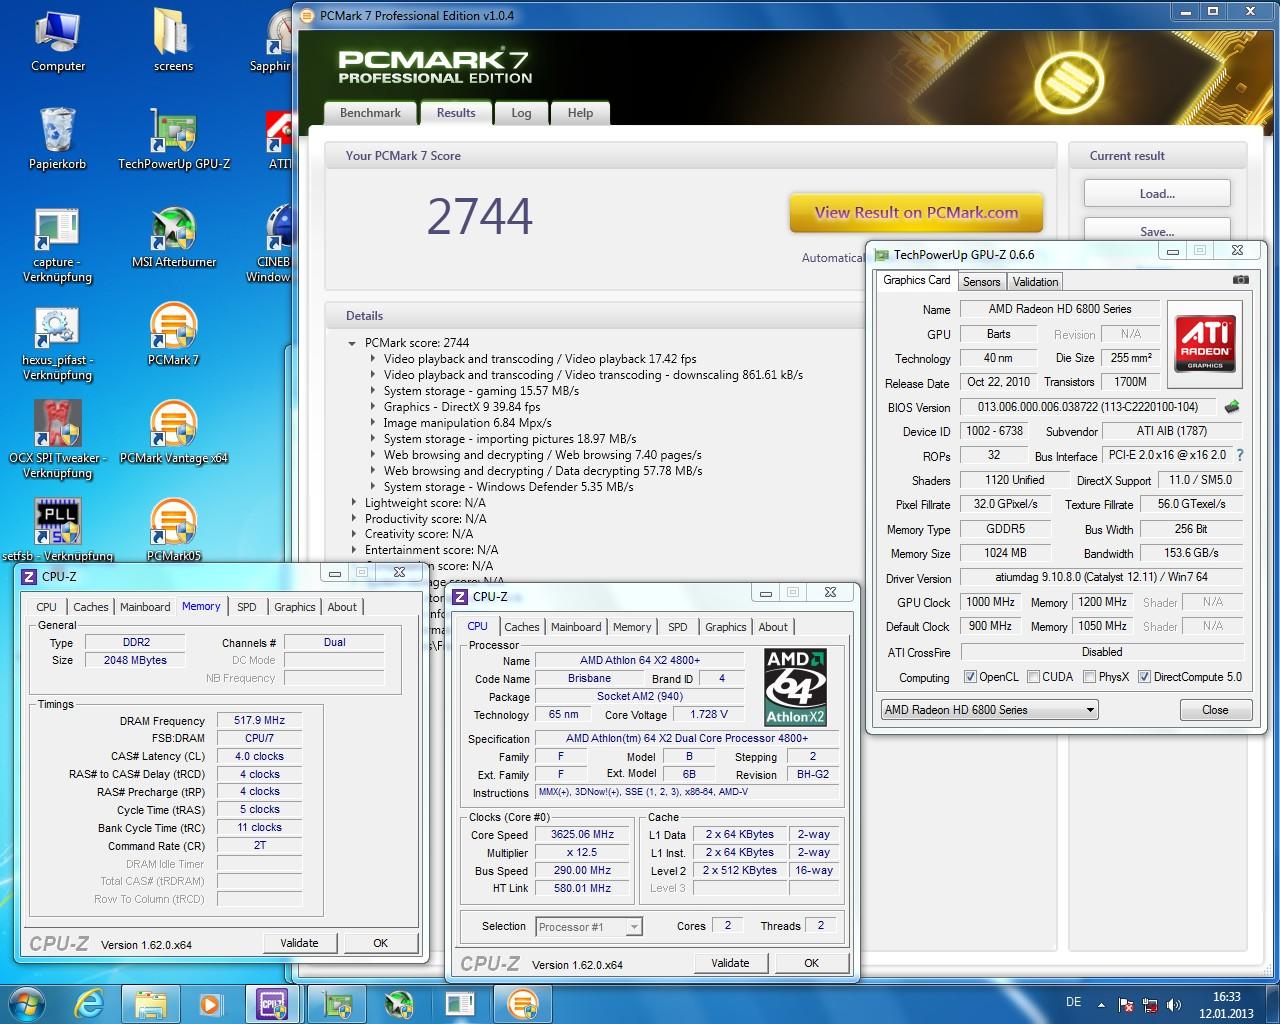Click OK in front CPU-Z CPU window
1280x1024 pixels.
pyautogui.click(x=811, y=963)
